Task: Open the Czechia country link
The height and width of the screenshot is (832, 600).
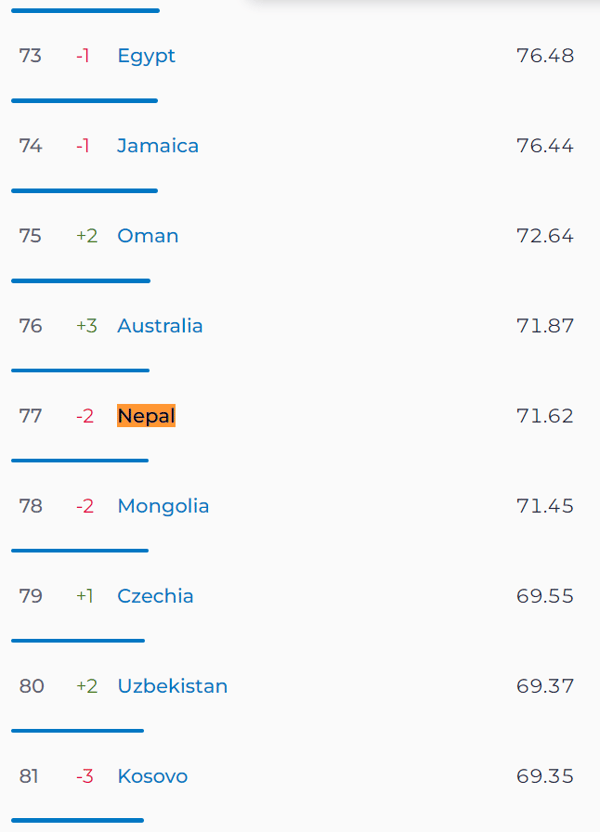Action: 155,596
